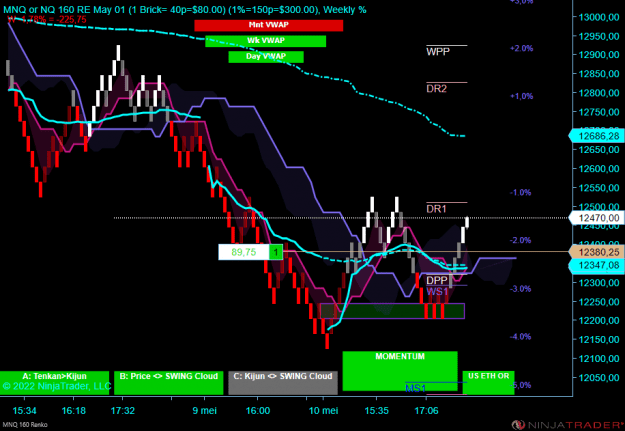Image resolution: width=625 pixels, height=431 pixels.
Task: Click the WS1 support level label
Action: coord(437,291)
